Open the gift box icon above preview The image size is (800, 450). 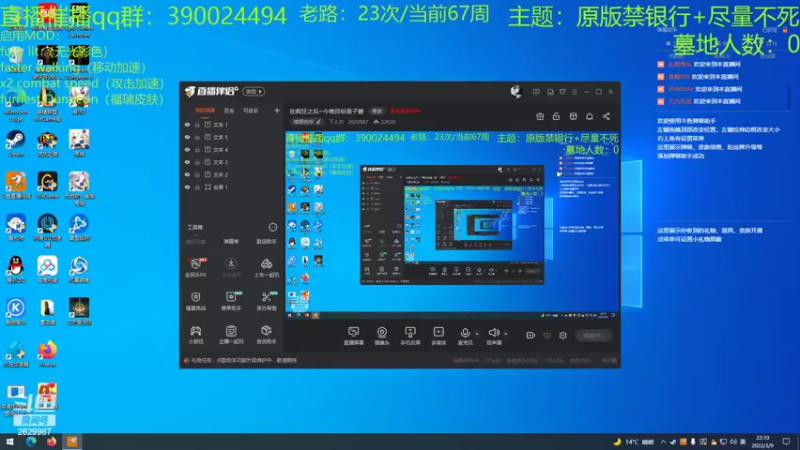point(540,116)
